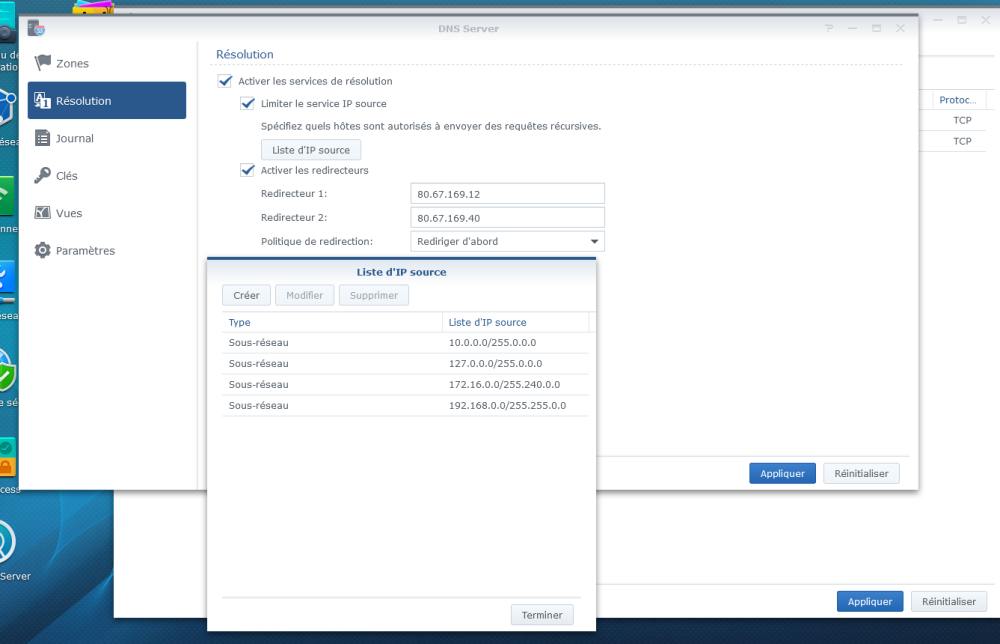Click the Journal list icon in sidebar

tap(42, 138)
